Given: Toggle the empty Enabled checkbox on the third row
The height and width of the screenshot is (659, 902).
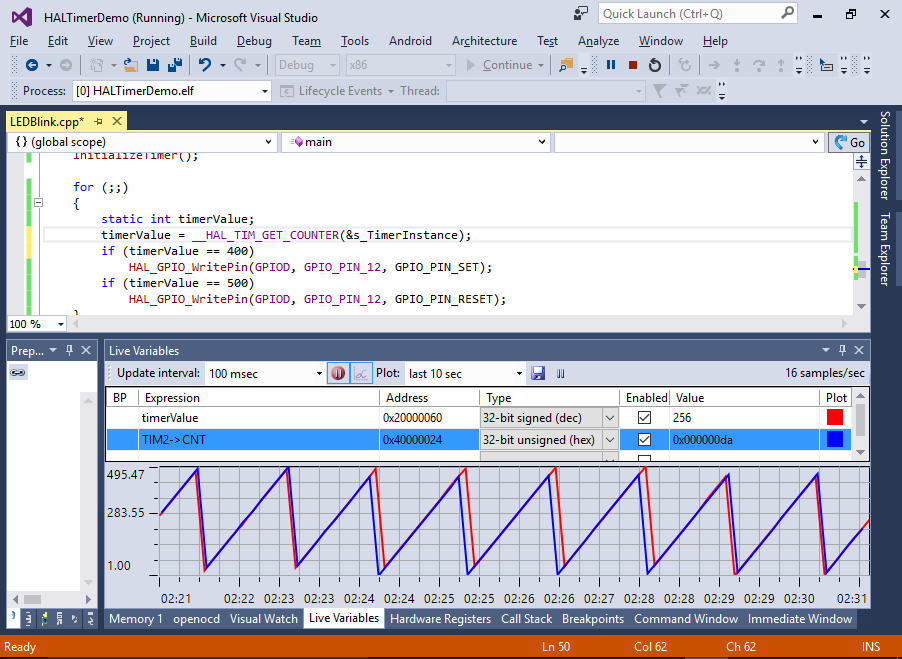Looking at the screenshot, I should tap(645, 458).
